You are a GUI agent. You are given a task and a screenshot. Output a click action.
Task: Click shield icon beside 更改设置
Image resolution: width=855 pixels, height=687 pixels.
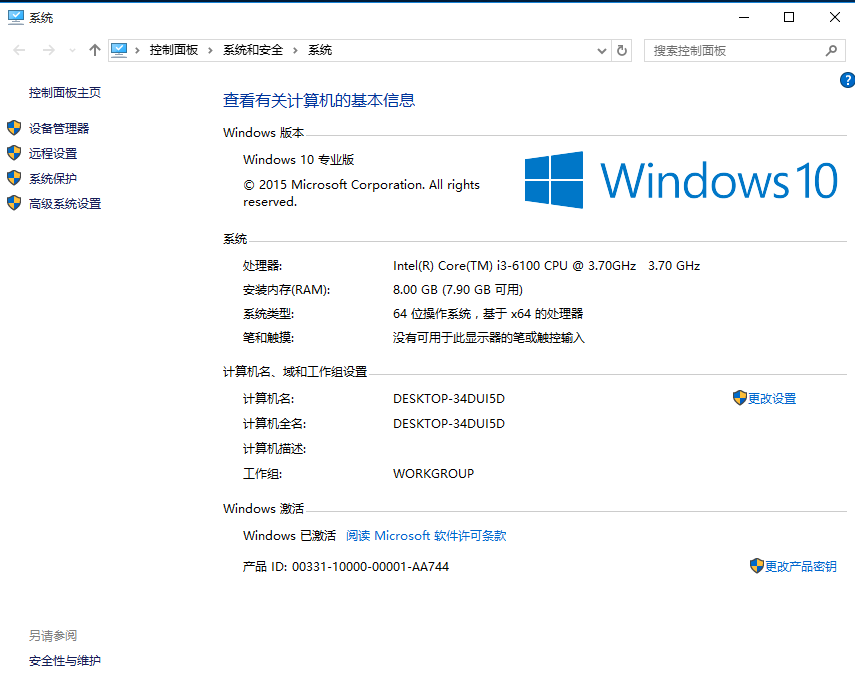739,398
